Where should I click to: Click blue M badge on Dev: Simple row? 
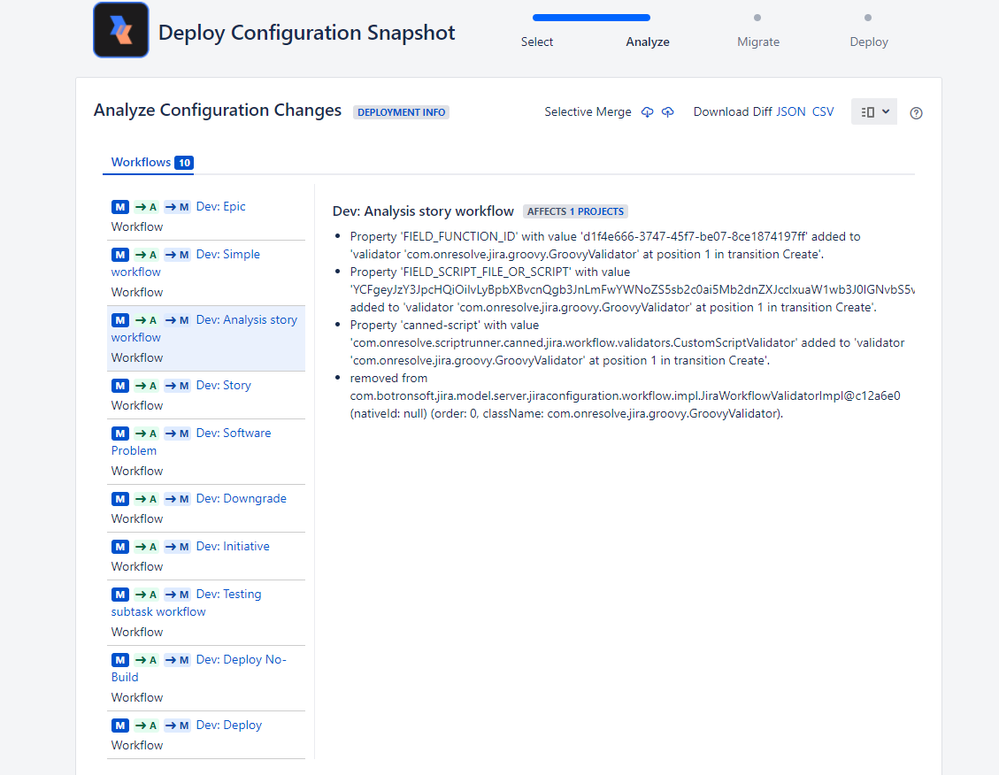click(120, 254)
